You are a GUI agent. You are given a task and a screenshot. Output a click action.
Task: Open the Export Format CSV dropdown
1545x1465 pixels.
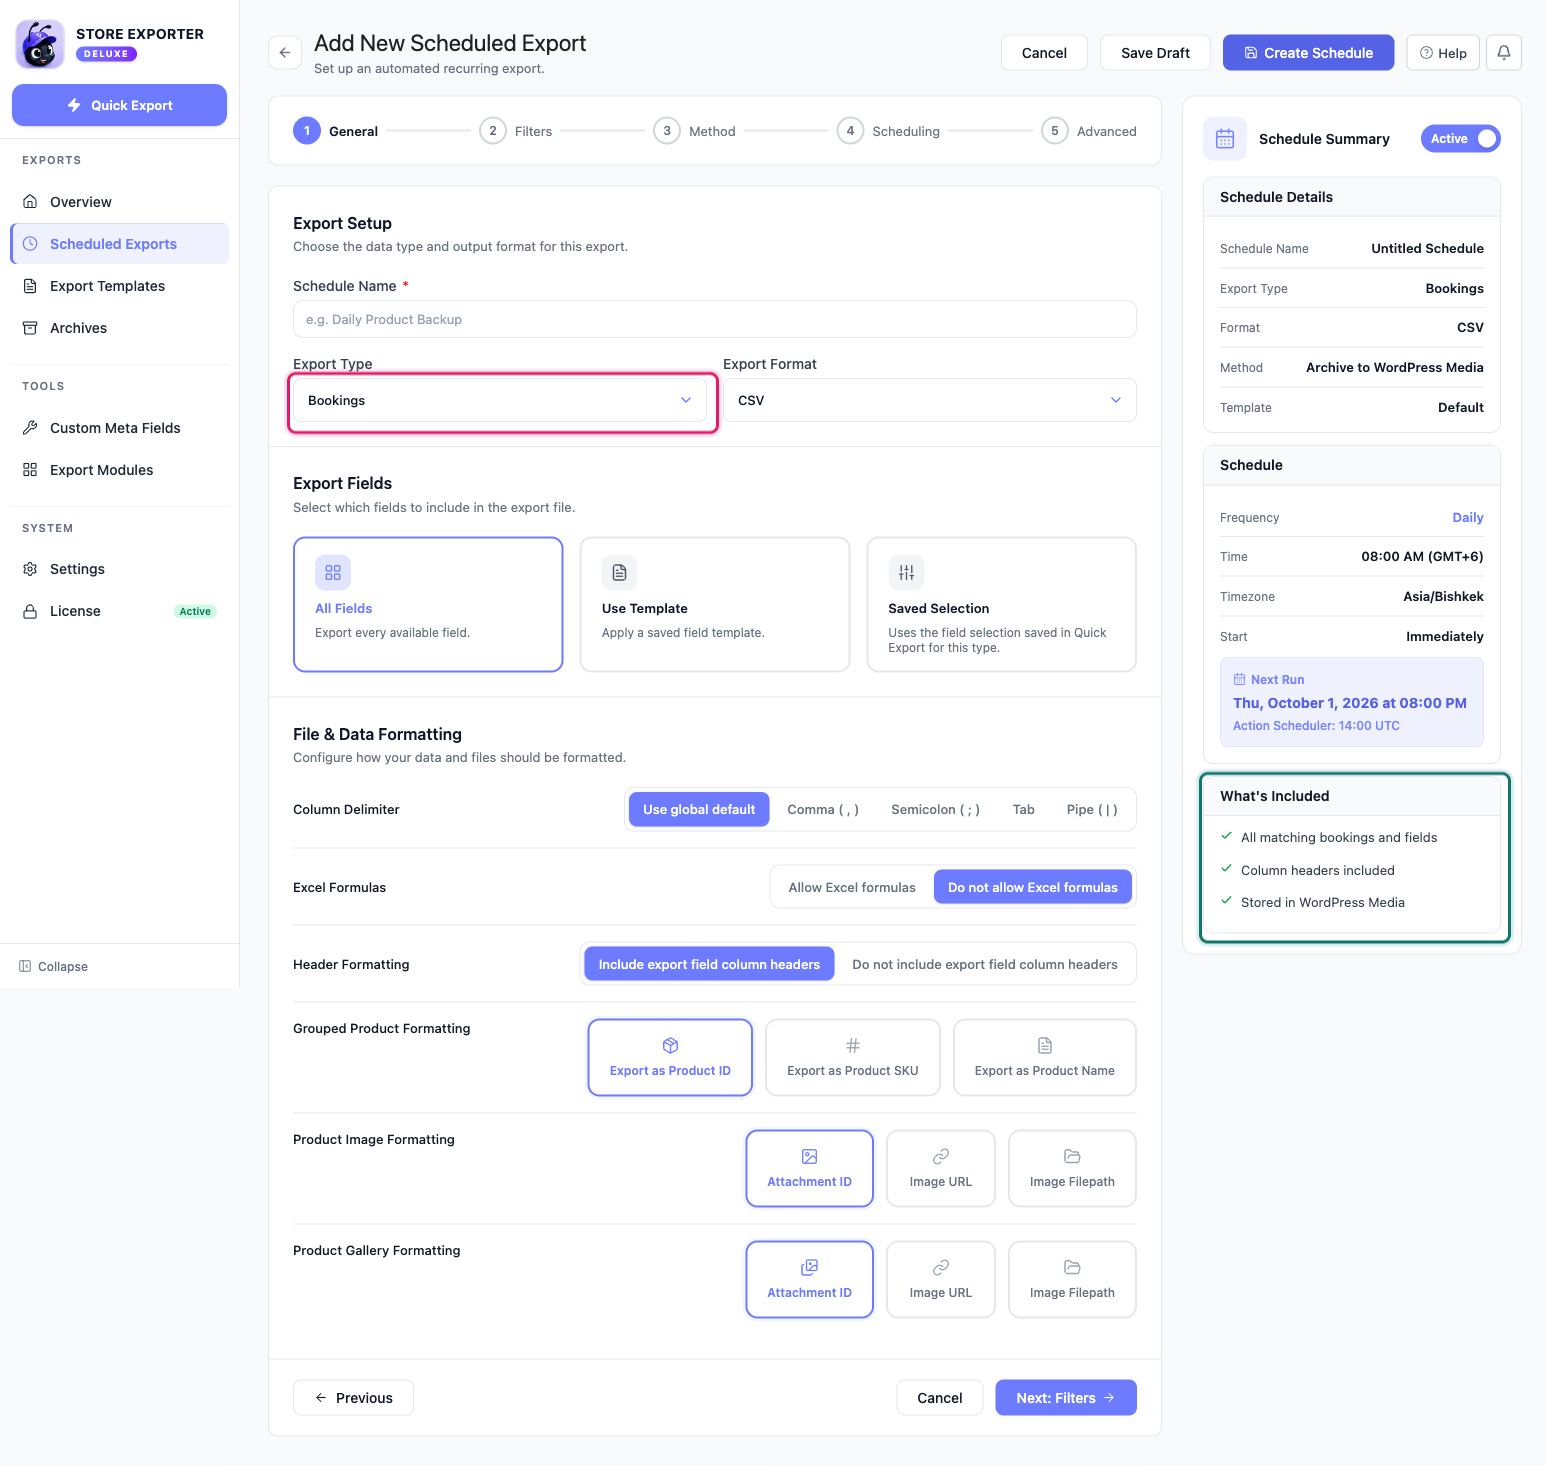(930, 400)
